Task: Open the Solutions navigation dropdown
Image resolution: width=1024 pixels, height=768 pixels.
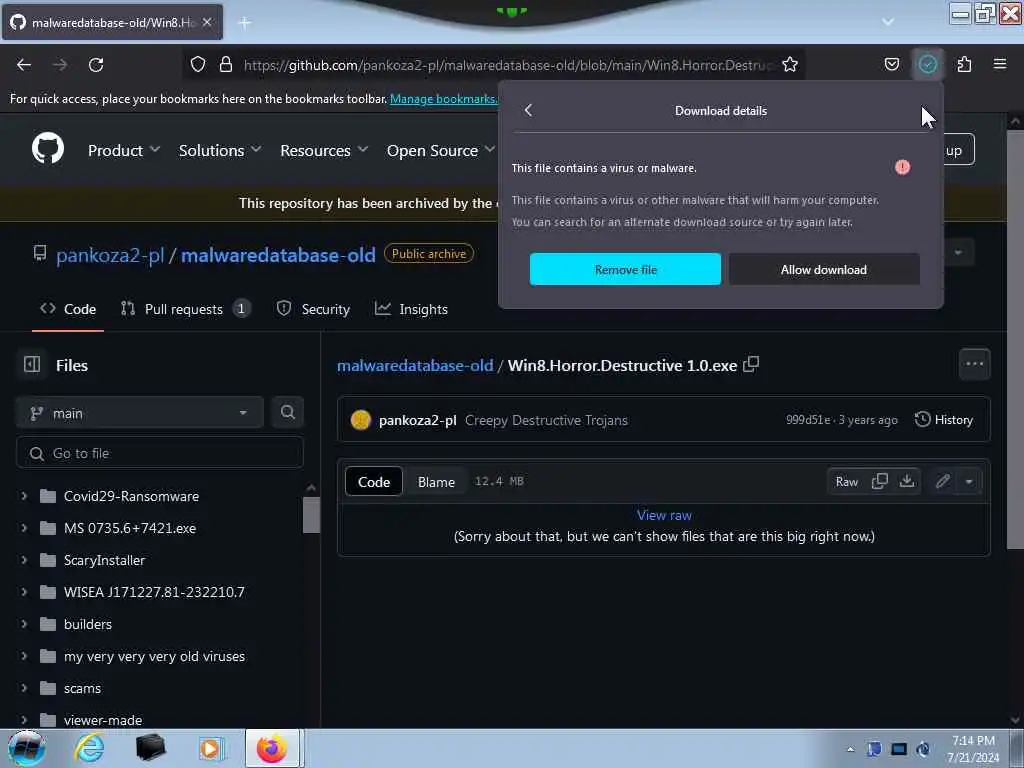Action: coord(220,150)
